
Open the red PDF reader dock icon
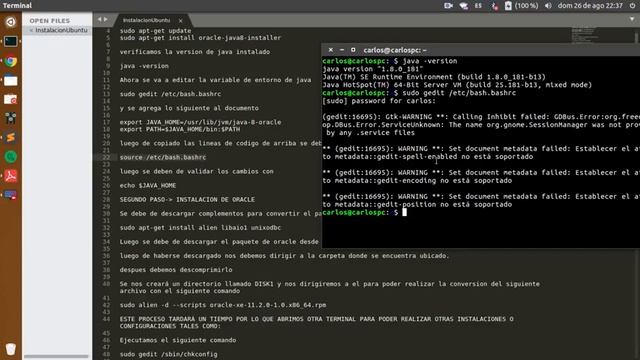click(11, 176)
